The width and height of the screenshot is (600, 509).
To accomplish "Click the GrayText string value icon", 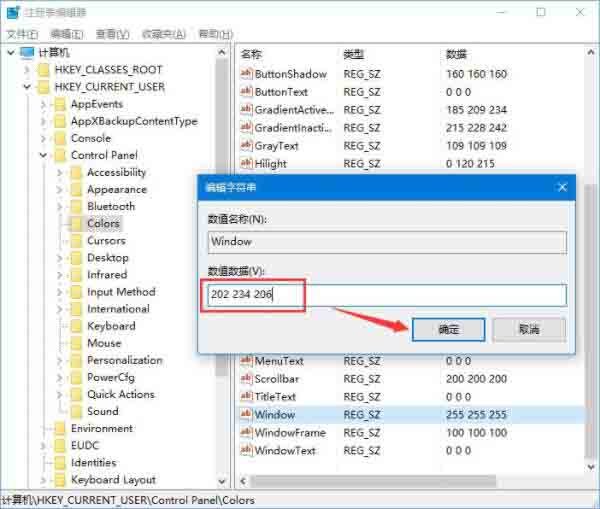I will pos(246,146).
